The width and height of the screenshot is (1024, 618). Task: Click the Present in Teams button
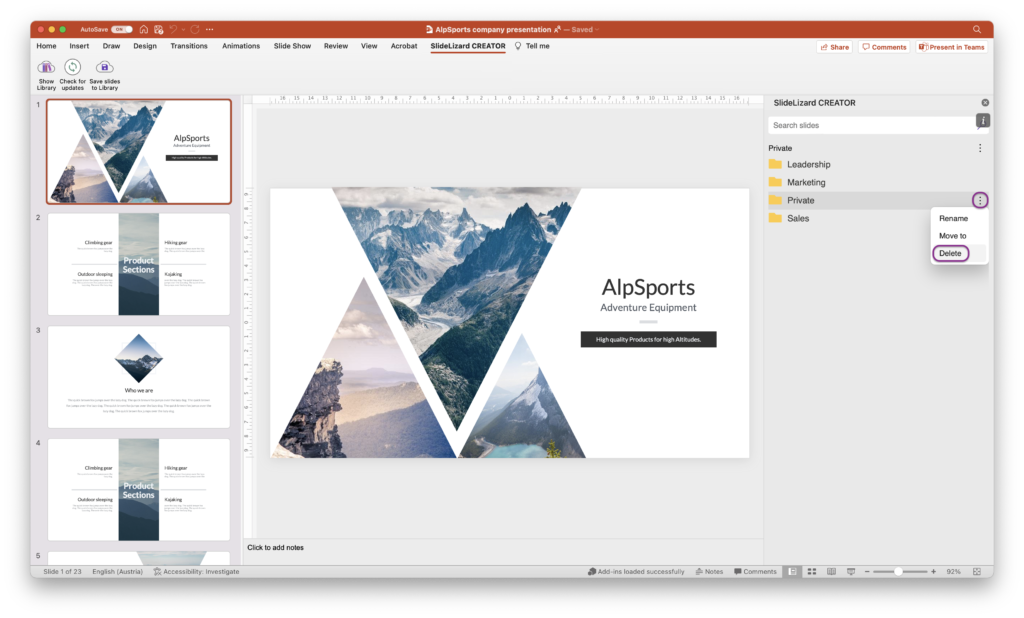[952, 47]
